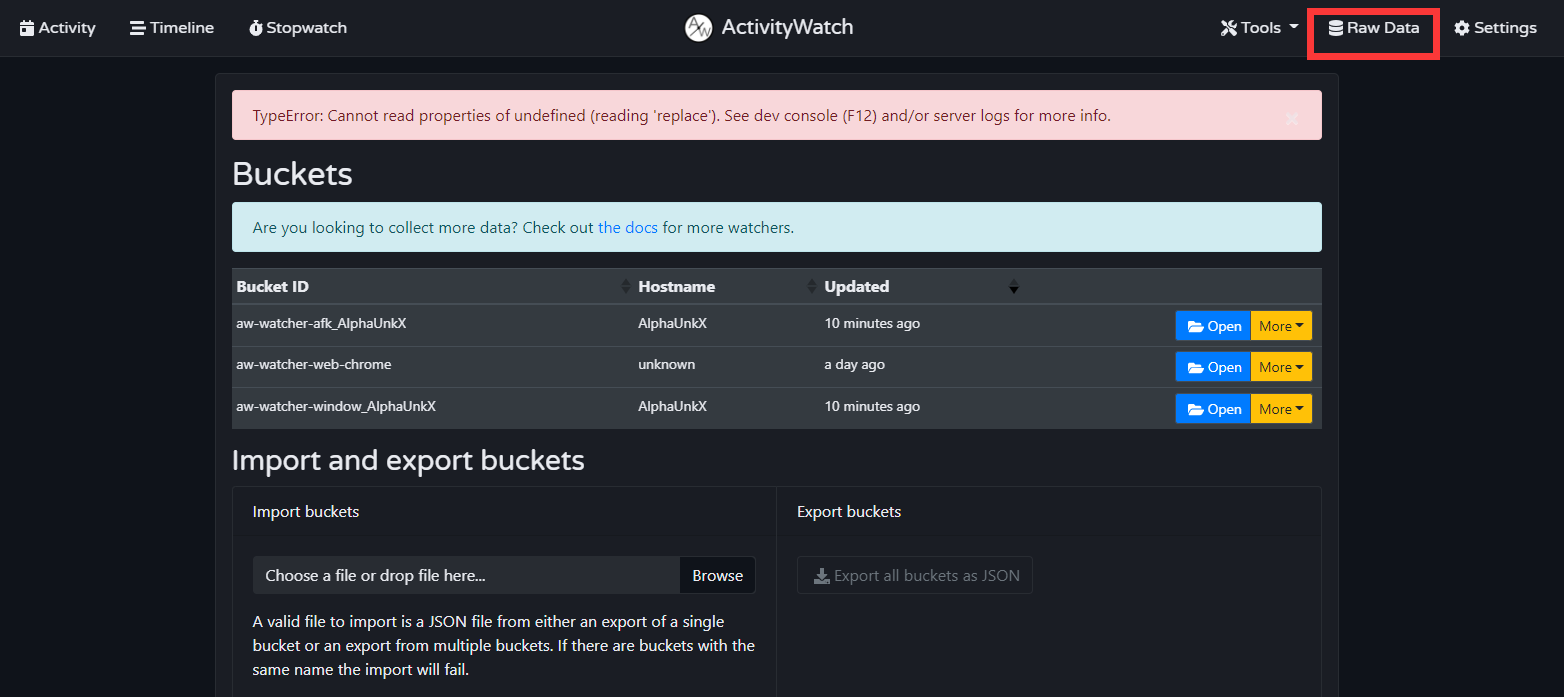This screenshot has height=697, width=1564.
Task: Click the import file chooser field
Action: click(x=466, y=576)
